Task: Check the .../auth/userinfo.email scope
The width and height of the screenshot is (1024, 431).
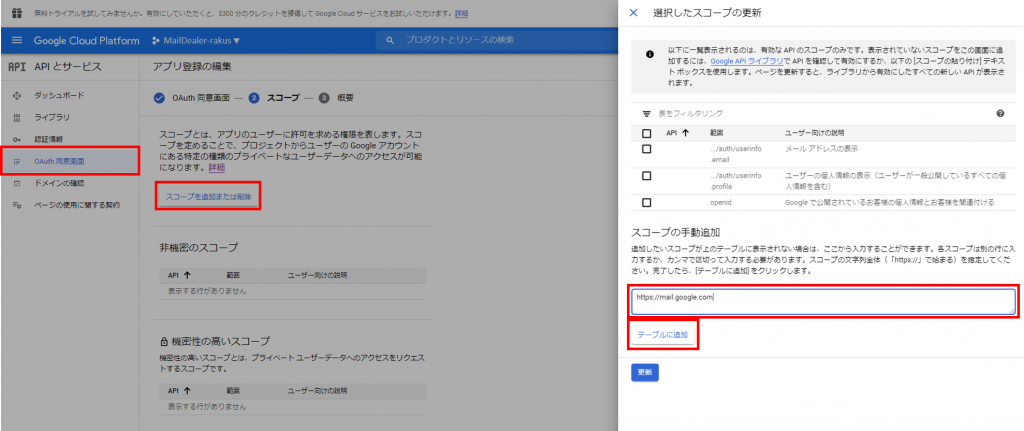Action: point(647,149)
